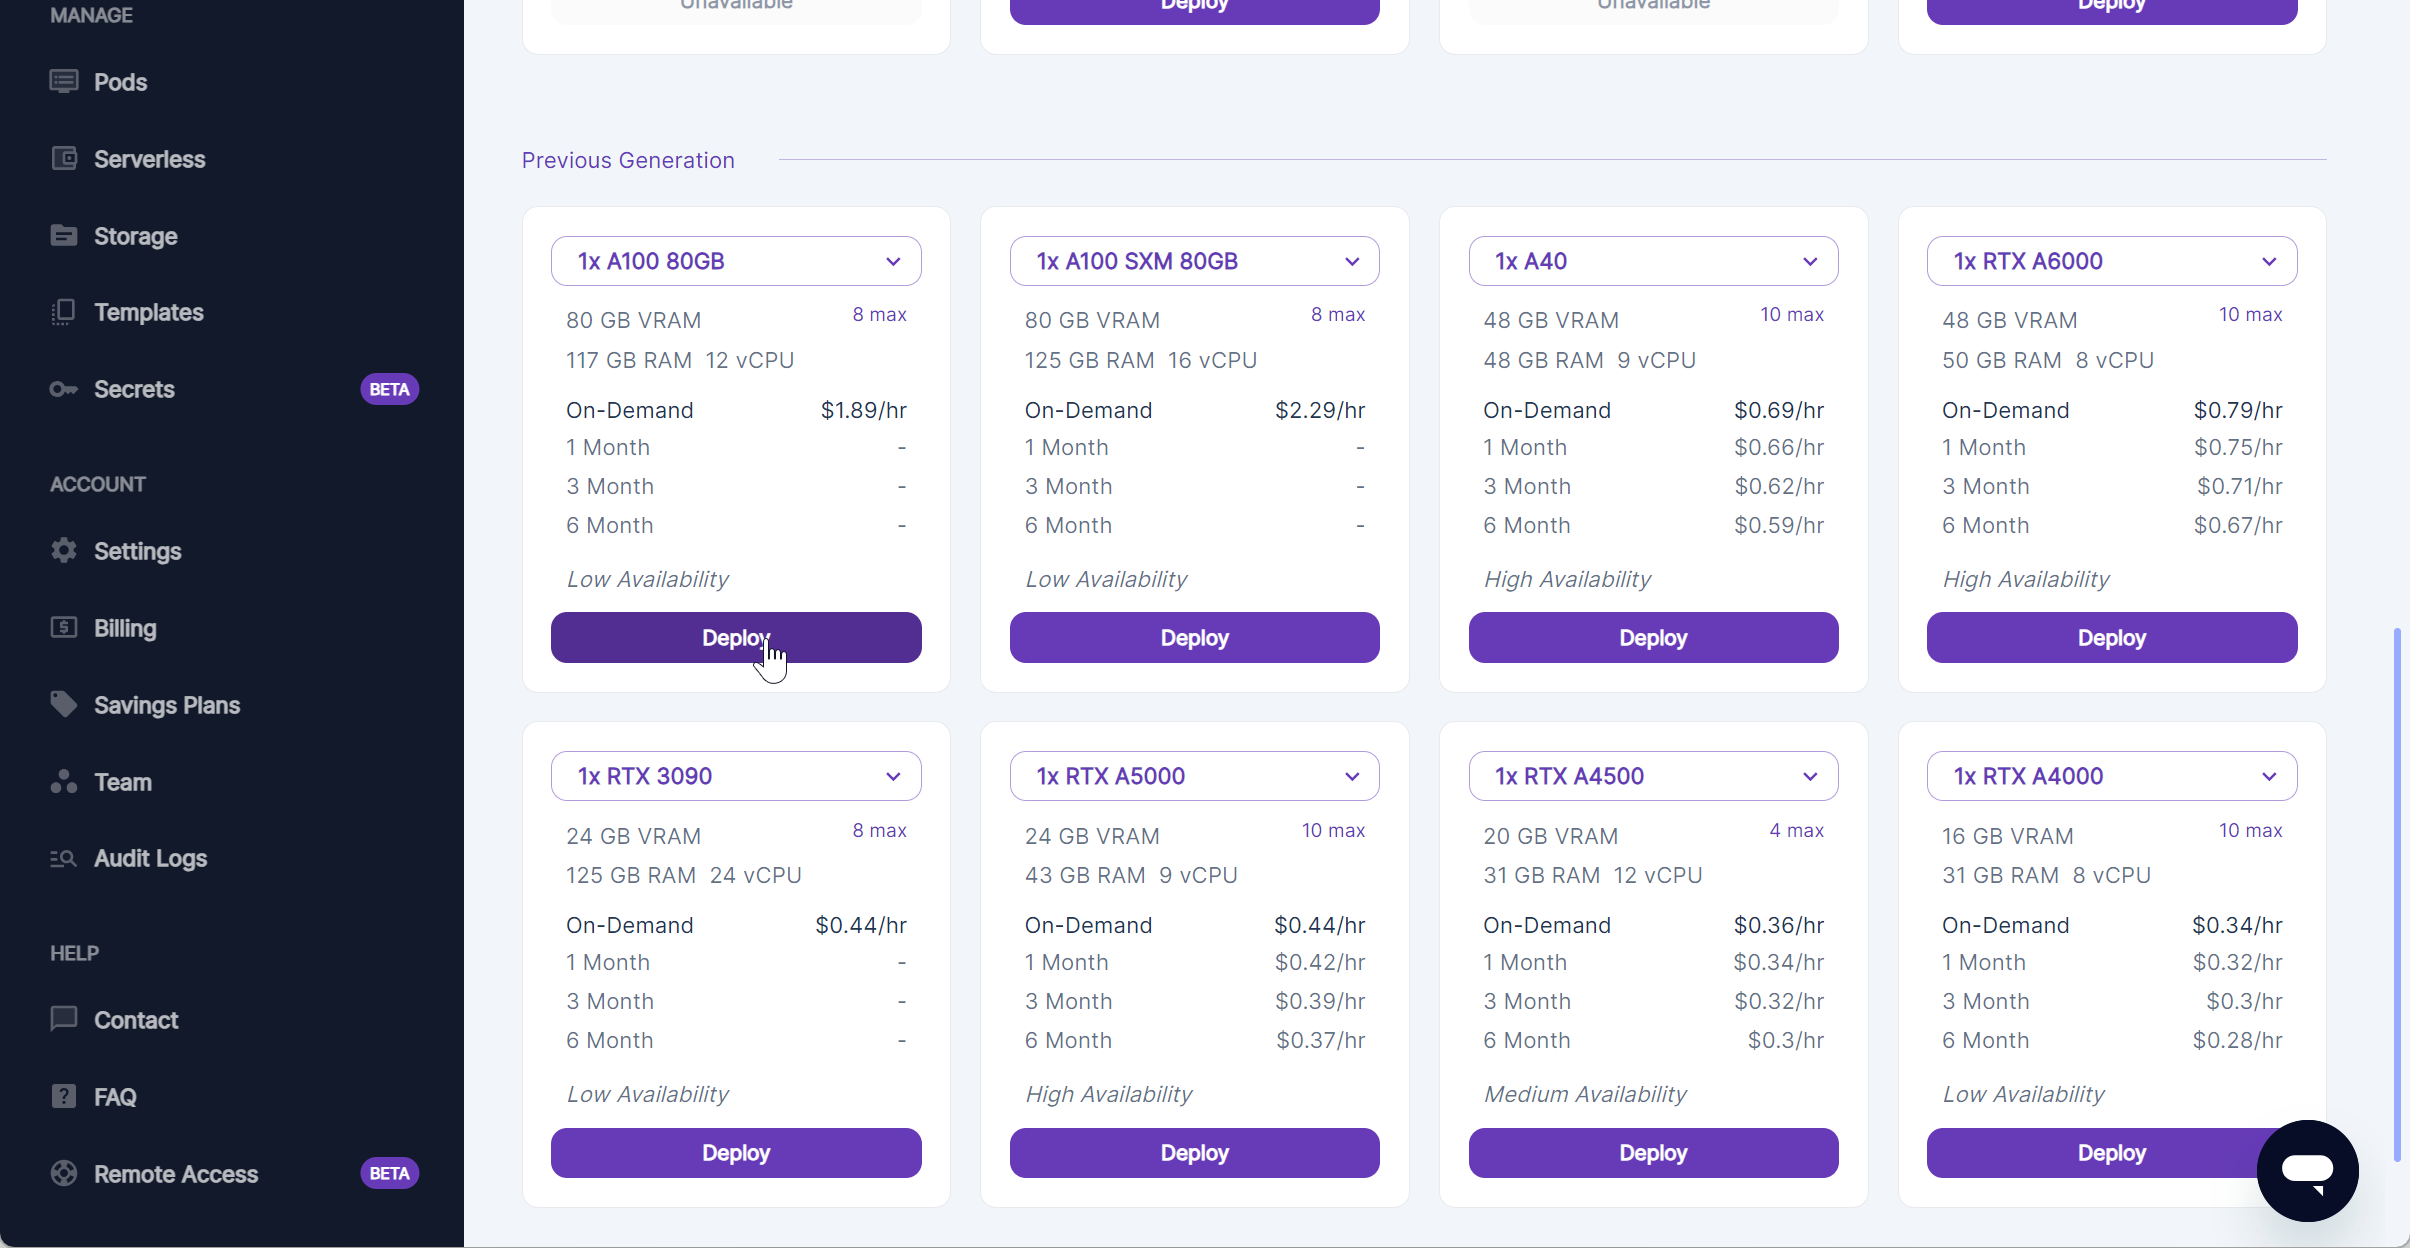This screenshot has height=1248, width=2410.
Task: Deploy the A100 SXM 80GB pod
Action: pos(1194,638)
